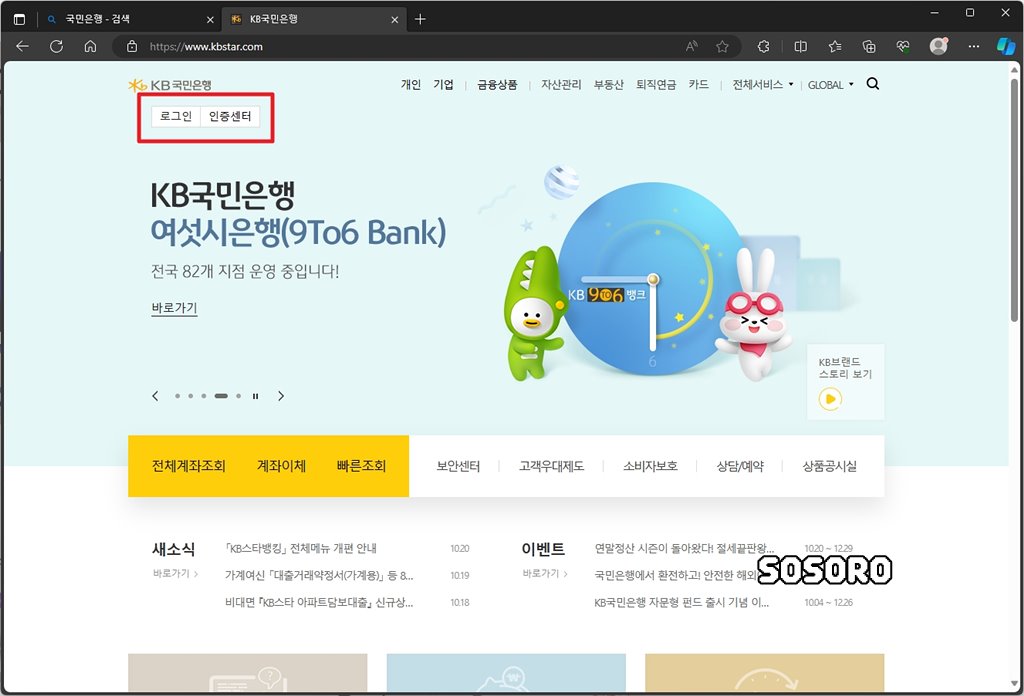Open settings and more ellipsis menu
The width and height of the screenshot is (1024, 696).
(974, 46)
